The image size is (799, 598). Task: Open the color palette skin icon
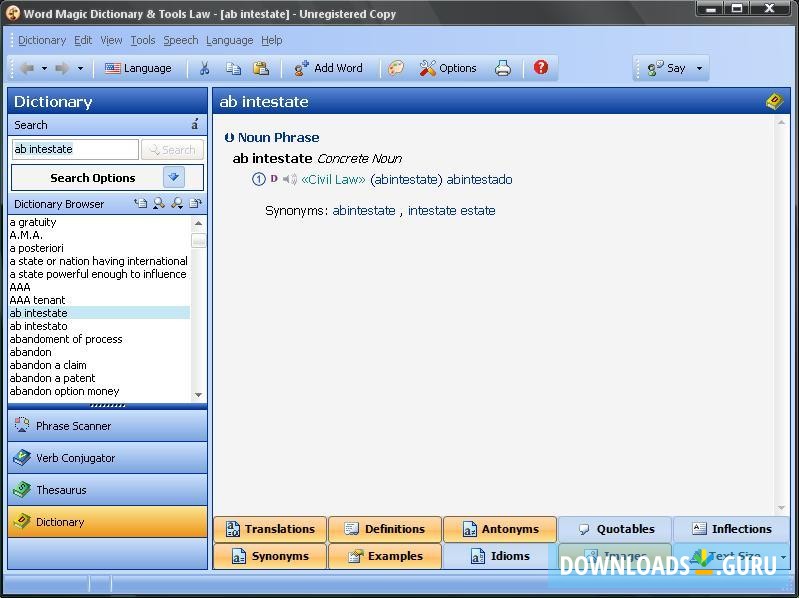(396, 68)
